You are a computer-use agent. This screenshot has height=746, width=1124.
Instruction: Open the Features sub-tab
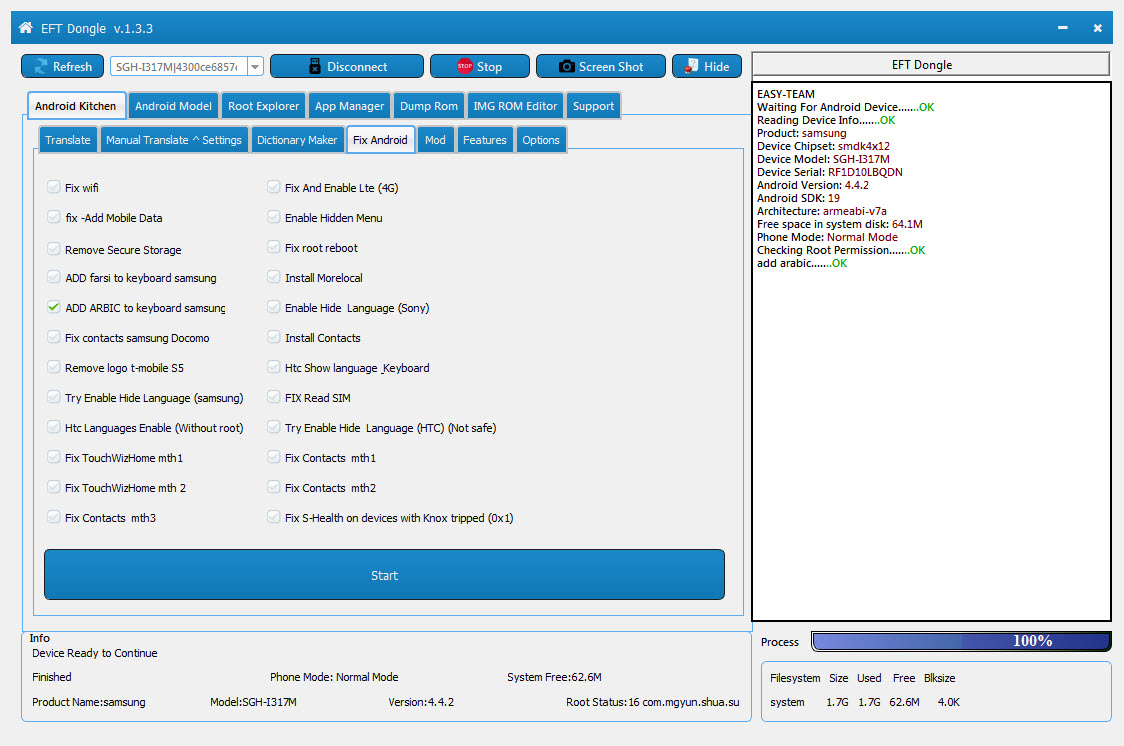point(485,140)
